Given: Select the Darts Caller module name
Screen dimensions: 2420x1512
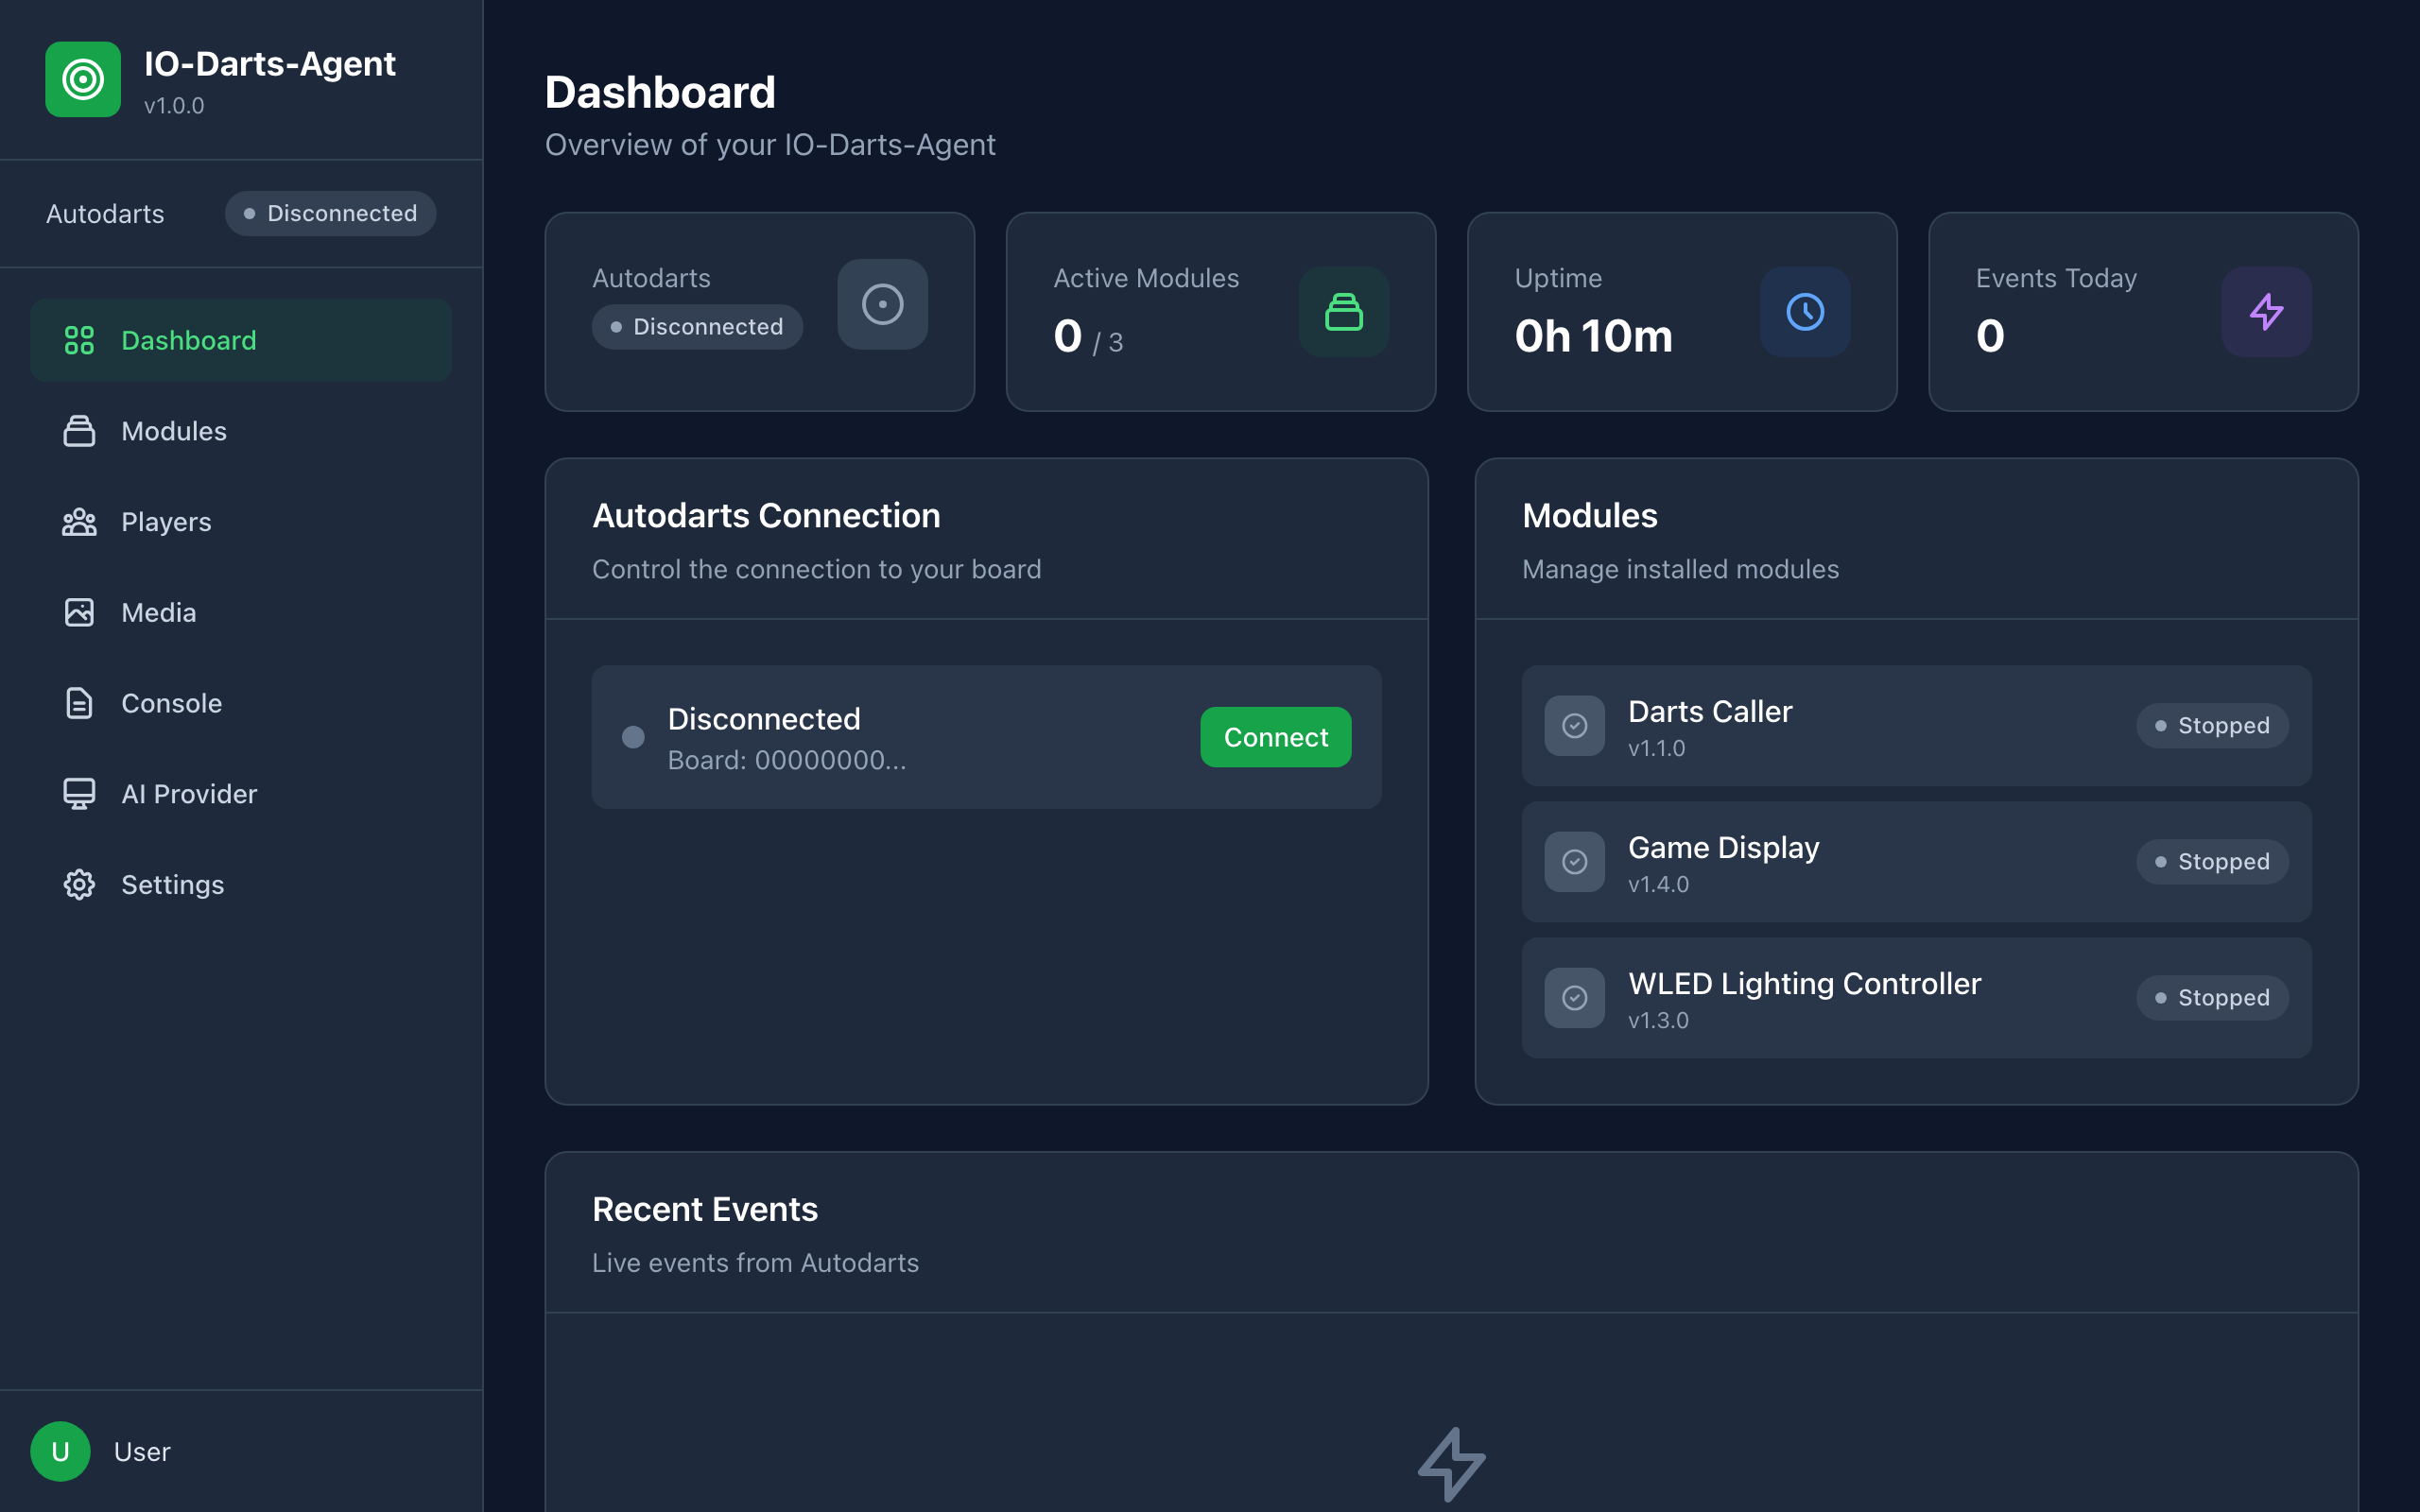Looking at the screenshot, I should (1710, 711).
